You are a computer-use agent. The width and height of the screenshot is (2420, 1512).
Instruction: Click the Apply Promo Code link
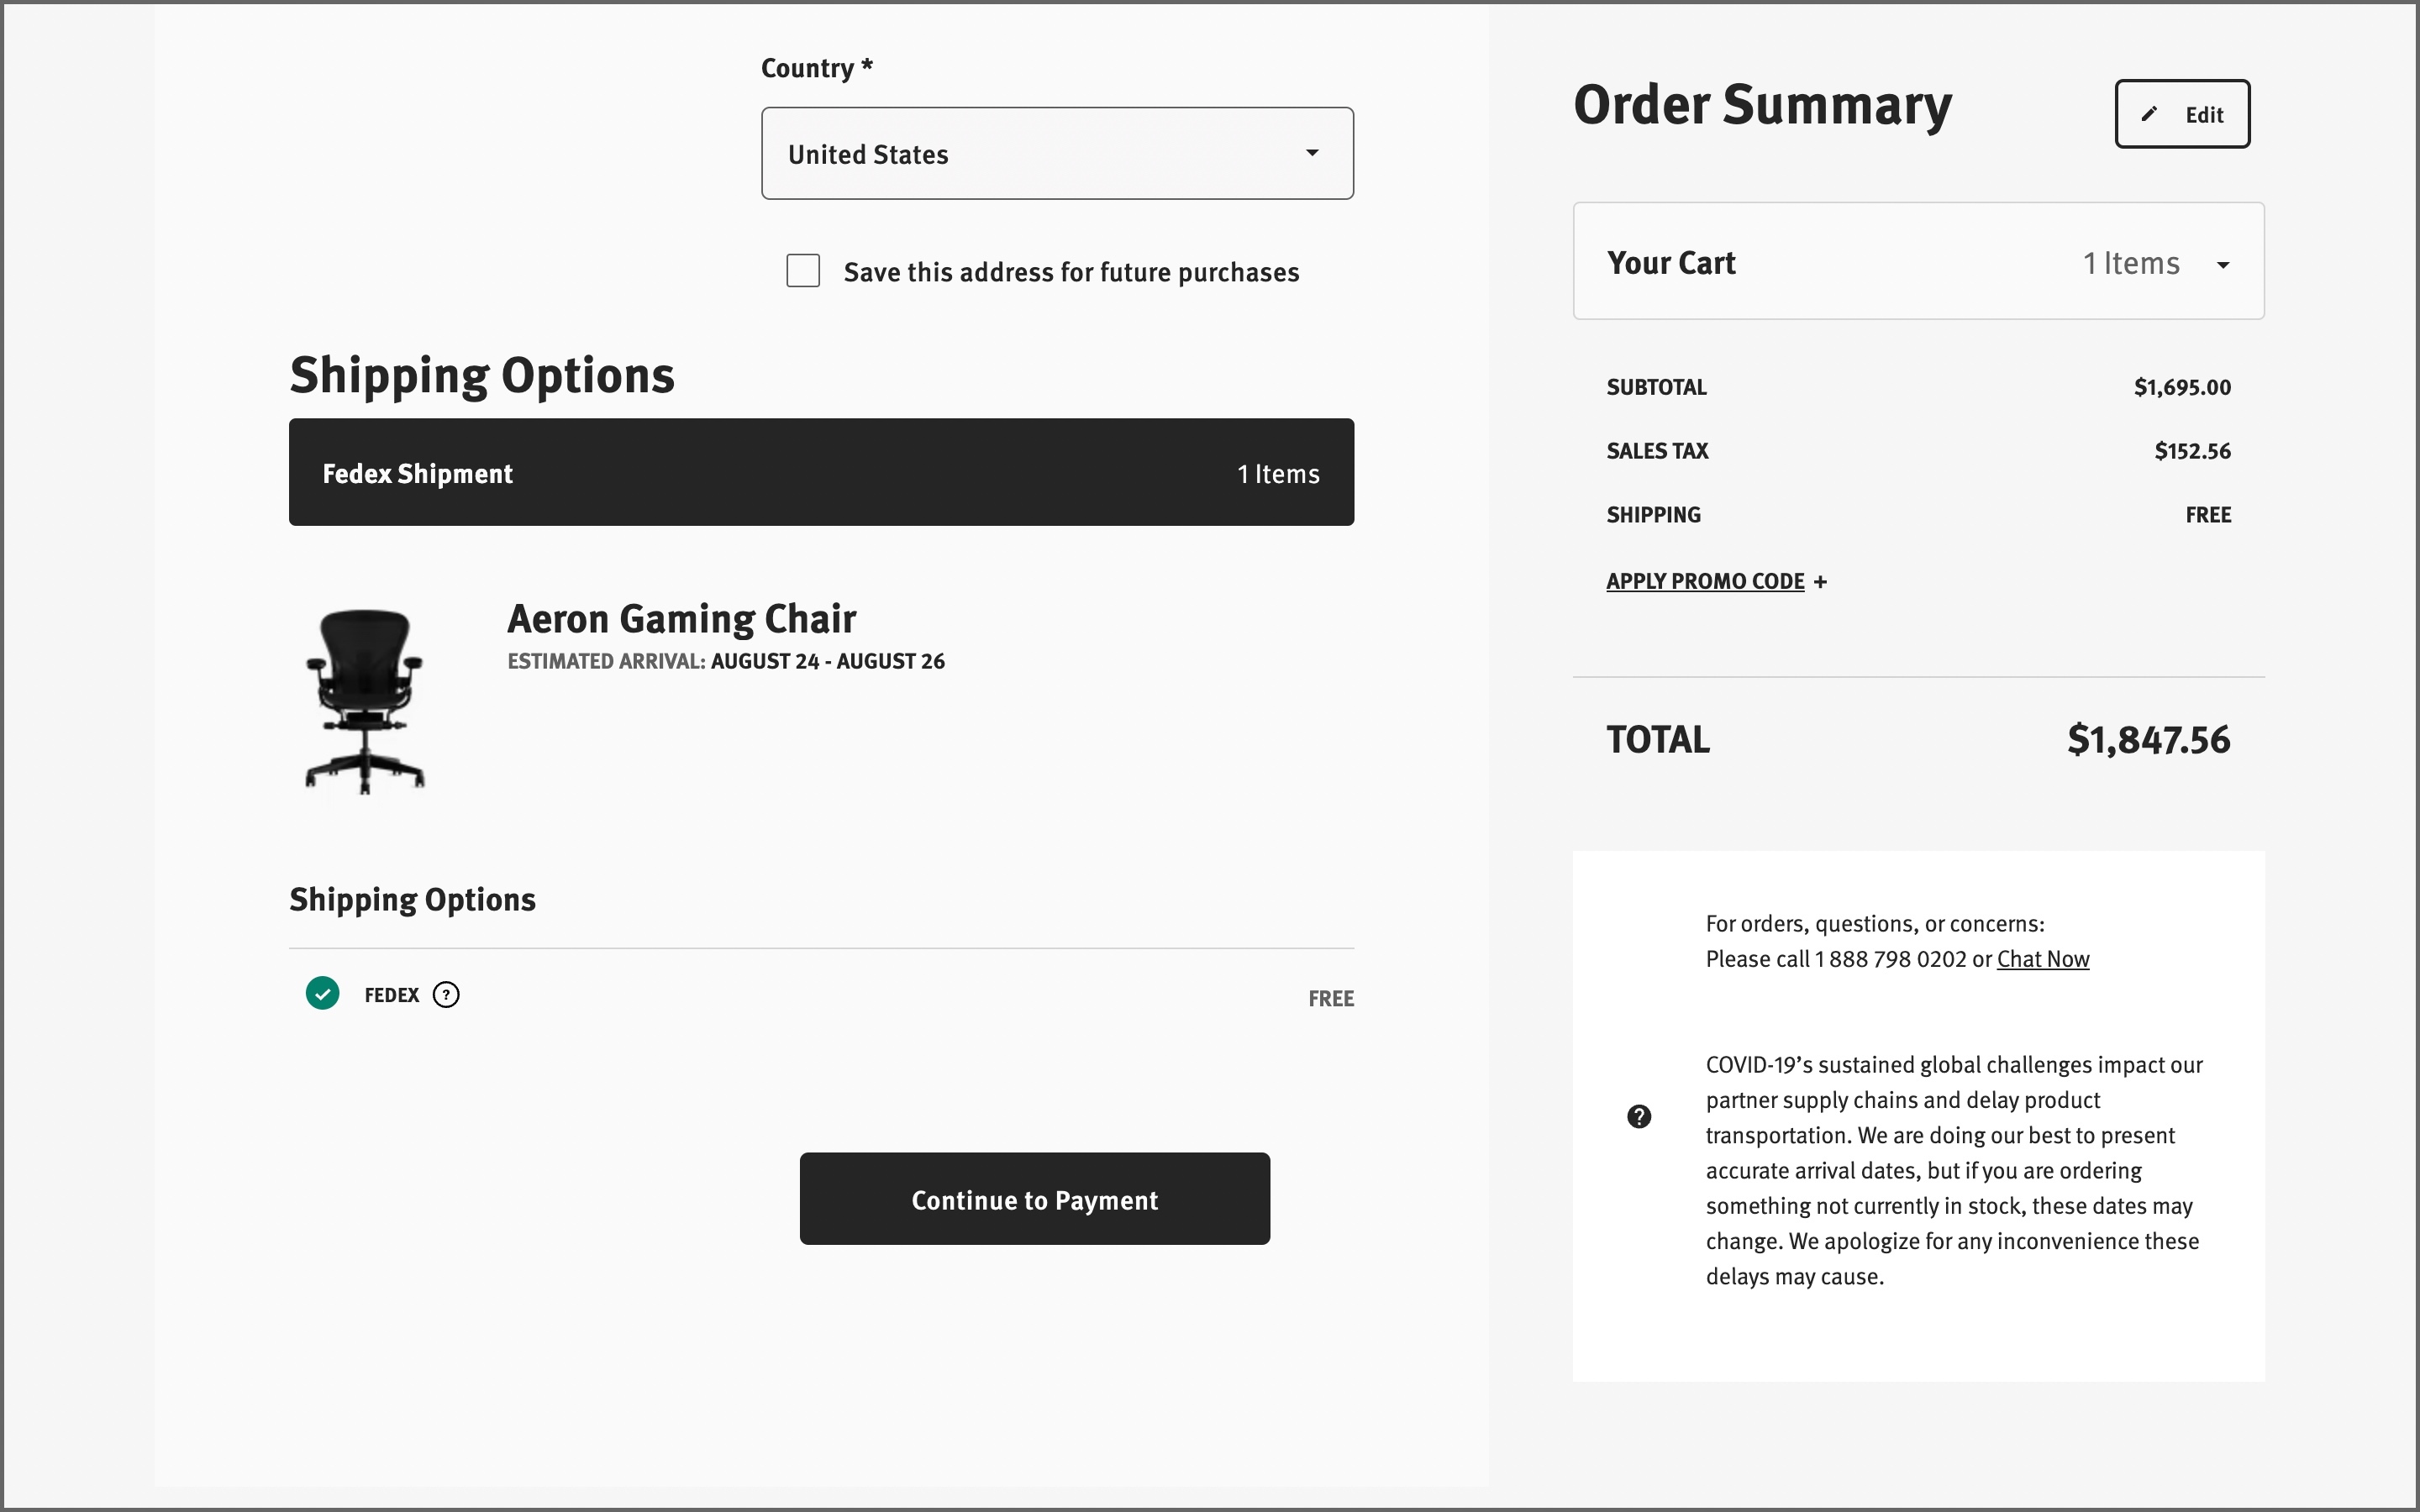[1705, 582]
